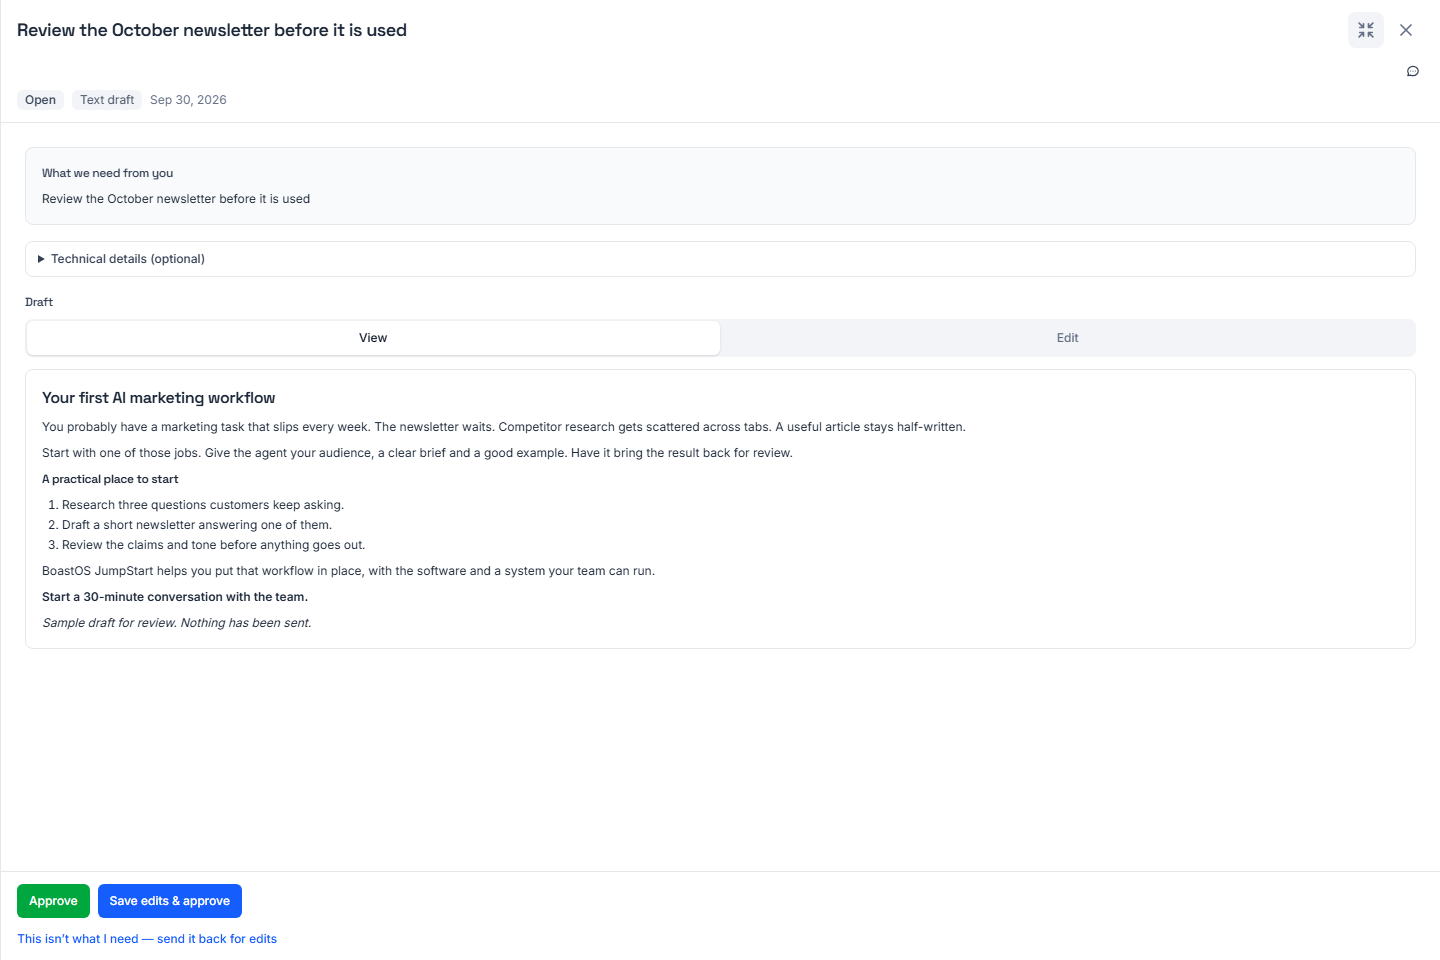This screenshot has height=960, width=1440.
Task: Click the date Sep 30, 2026
Action: click(x=188, y=100)
